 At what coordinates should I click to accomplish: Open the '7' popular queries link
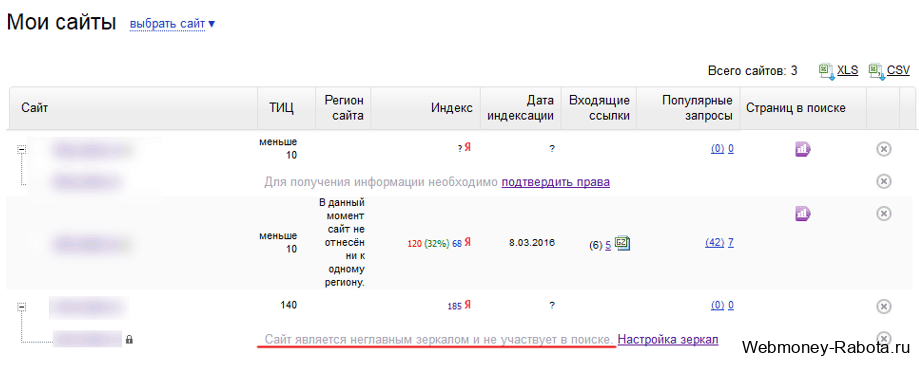(731, 243)
